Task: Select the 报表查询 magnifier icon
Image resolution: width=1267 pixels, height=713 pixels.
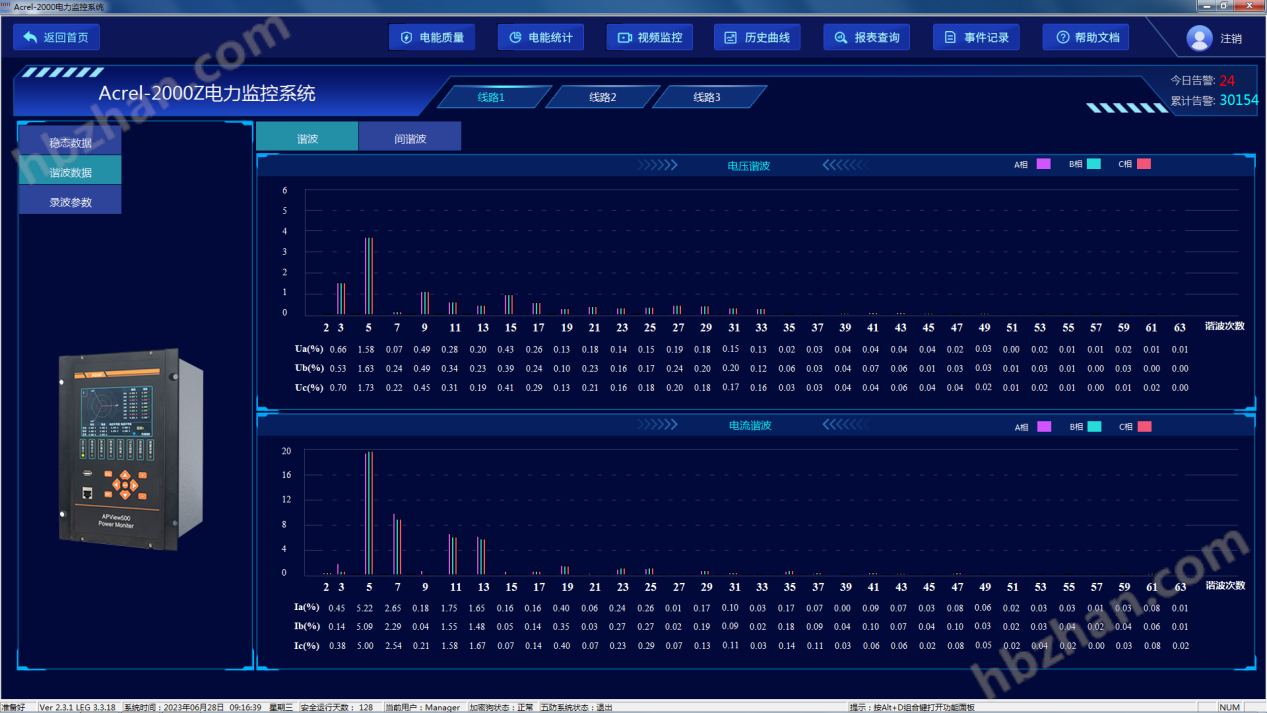Action: (x=841, y=38)
